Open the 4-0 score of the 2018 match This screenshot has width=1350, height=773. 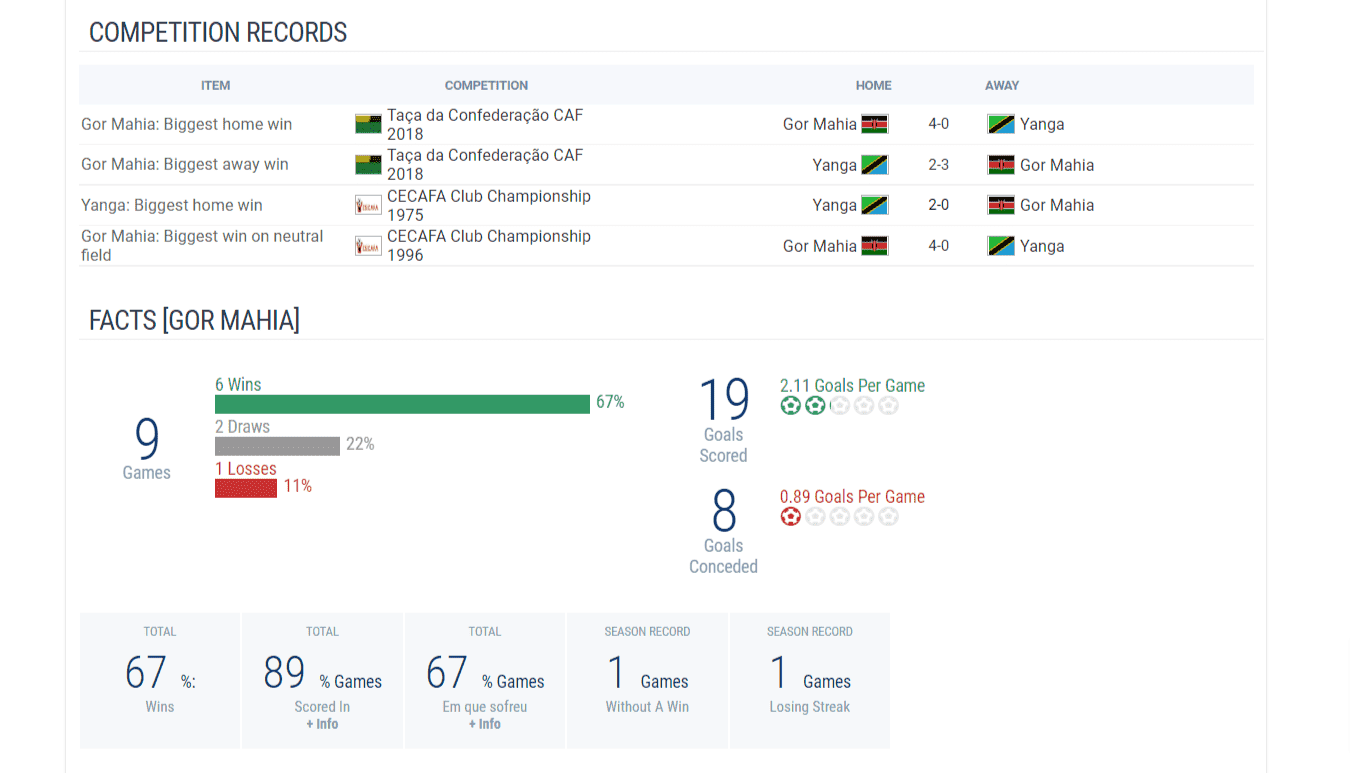[938, 124]
